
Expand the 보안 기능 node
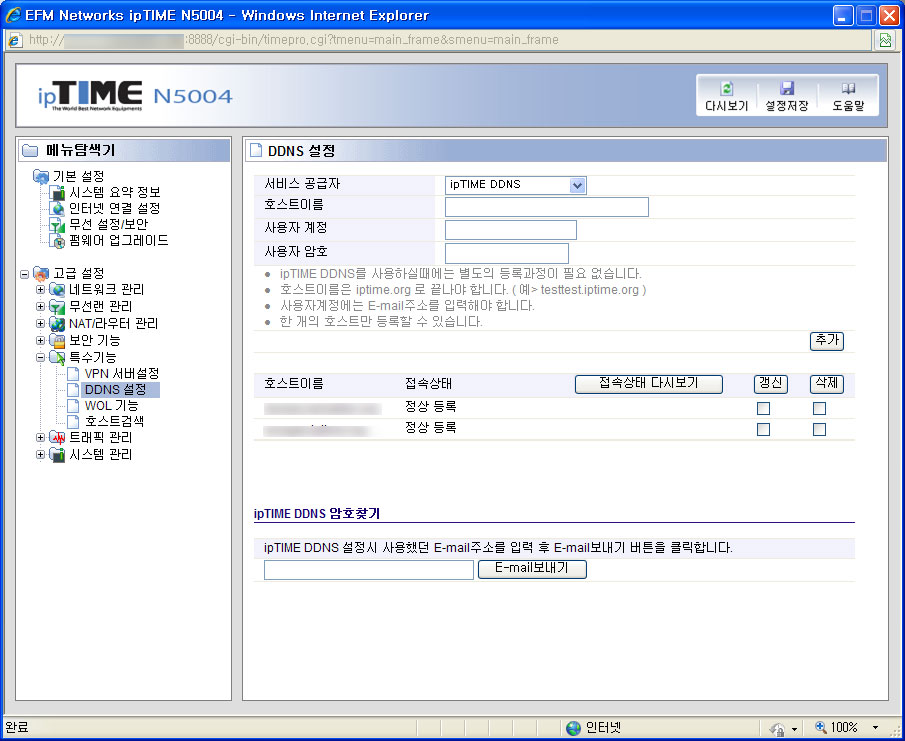click(40, 340)
